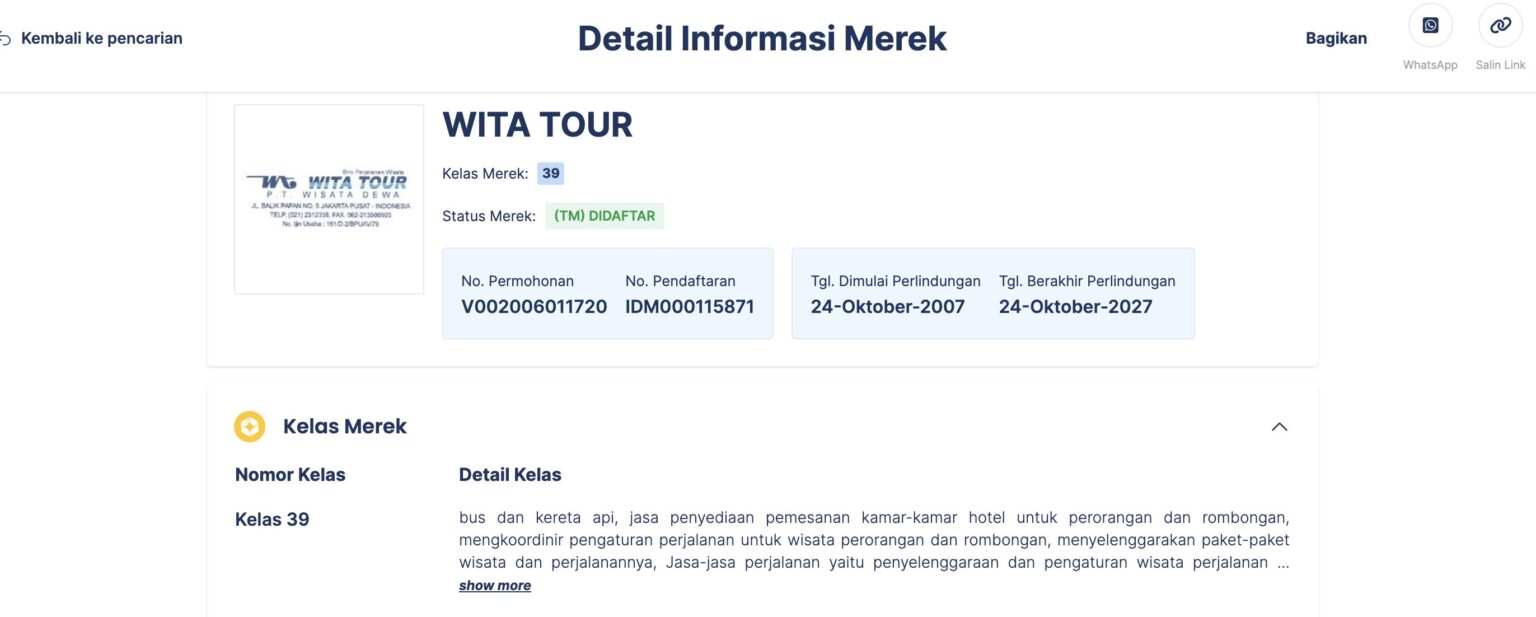Activate the chain-link icon for copying
Viewport: 1536px width, 617px height.
pos(1499,24)
